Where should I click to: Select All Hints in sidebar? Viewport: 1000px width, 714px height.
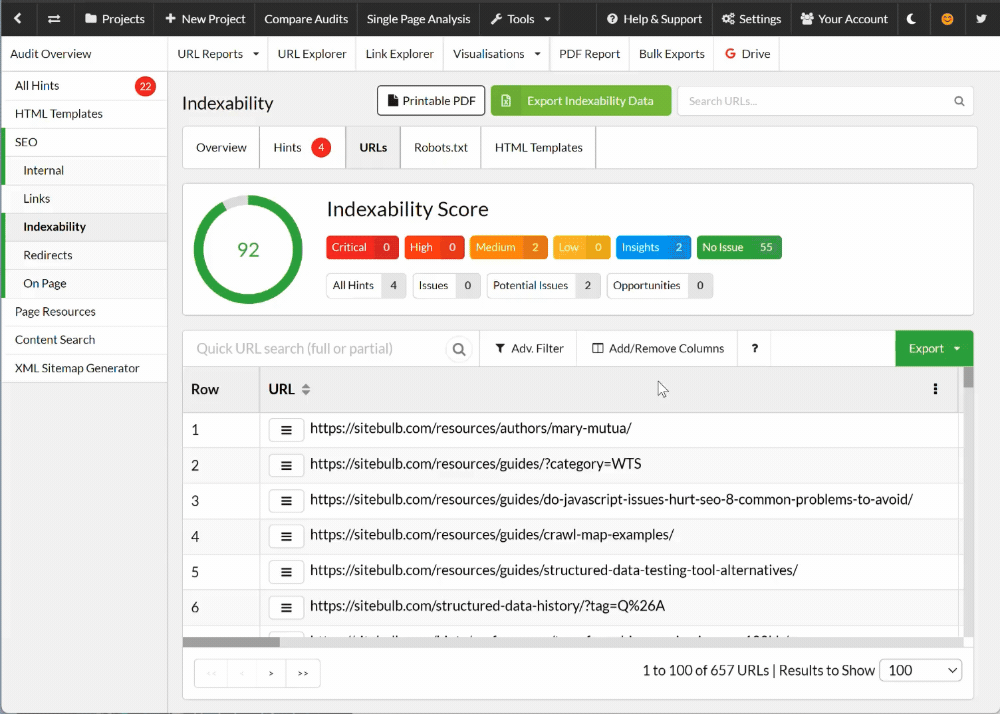[85, 85]
